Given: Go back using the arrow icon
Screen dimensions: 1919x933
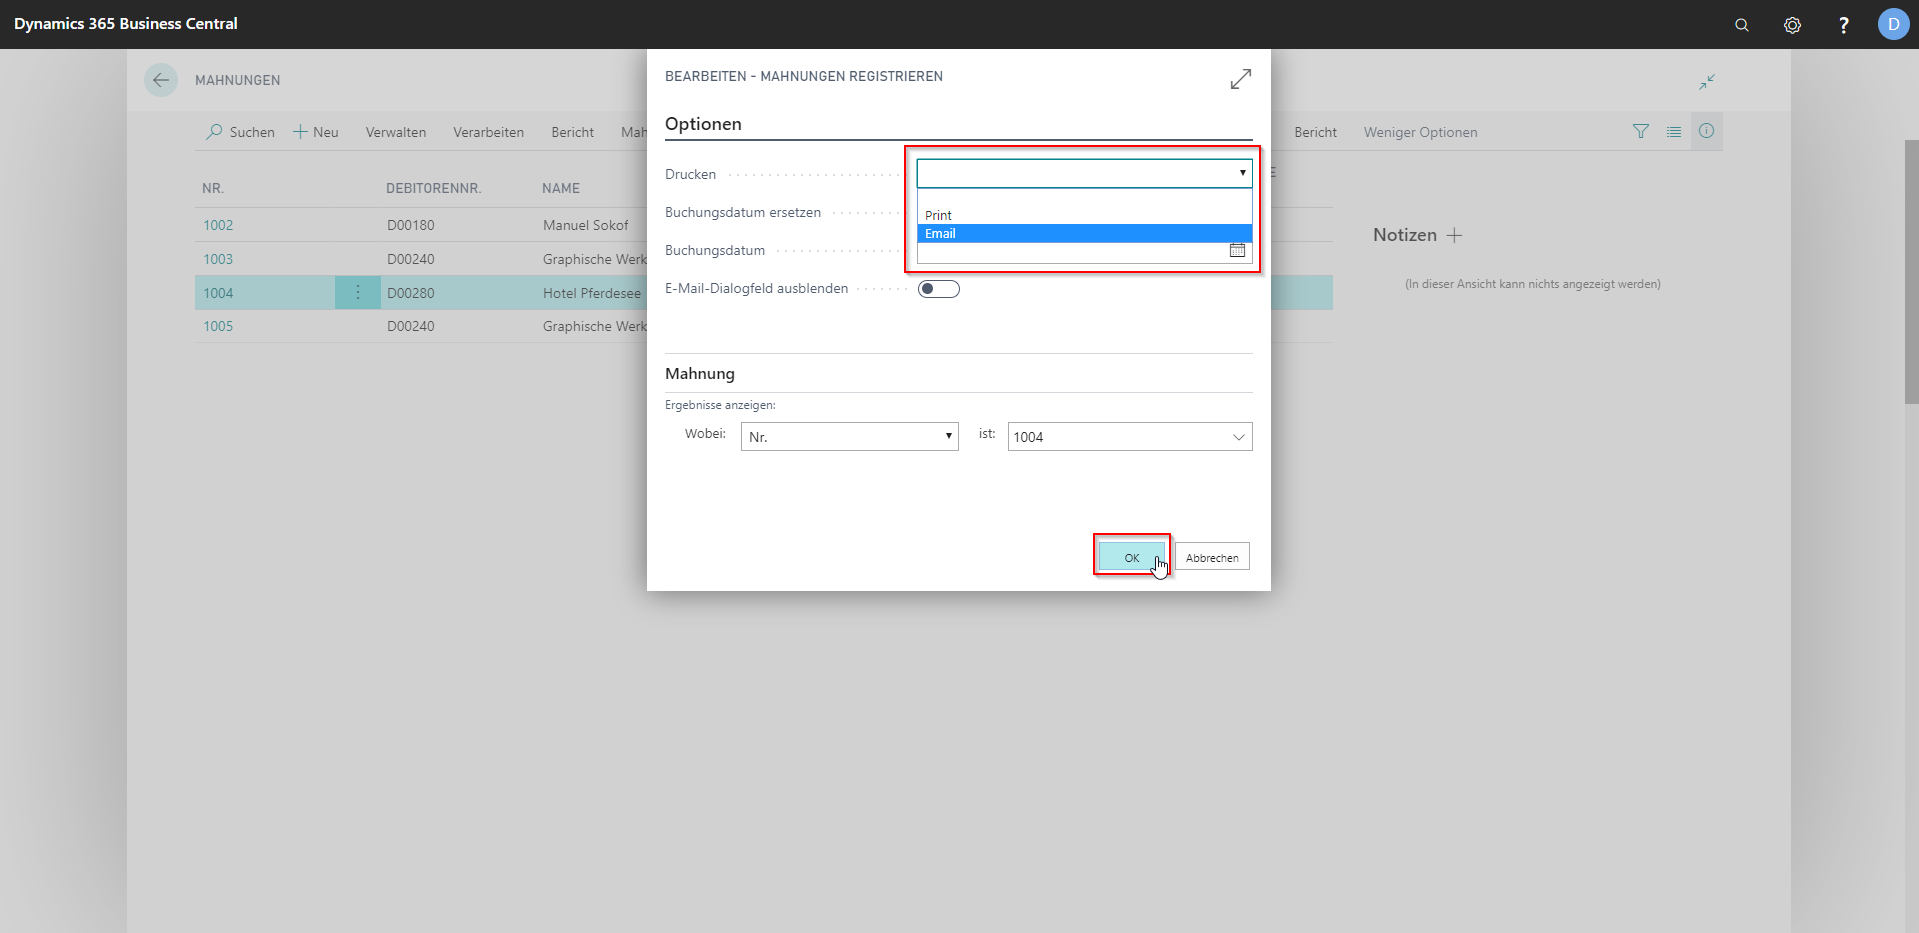Looking at the screenshot, I should (x=161, y=80).
